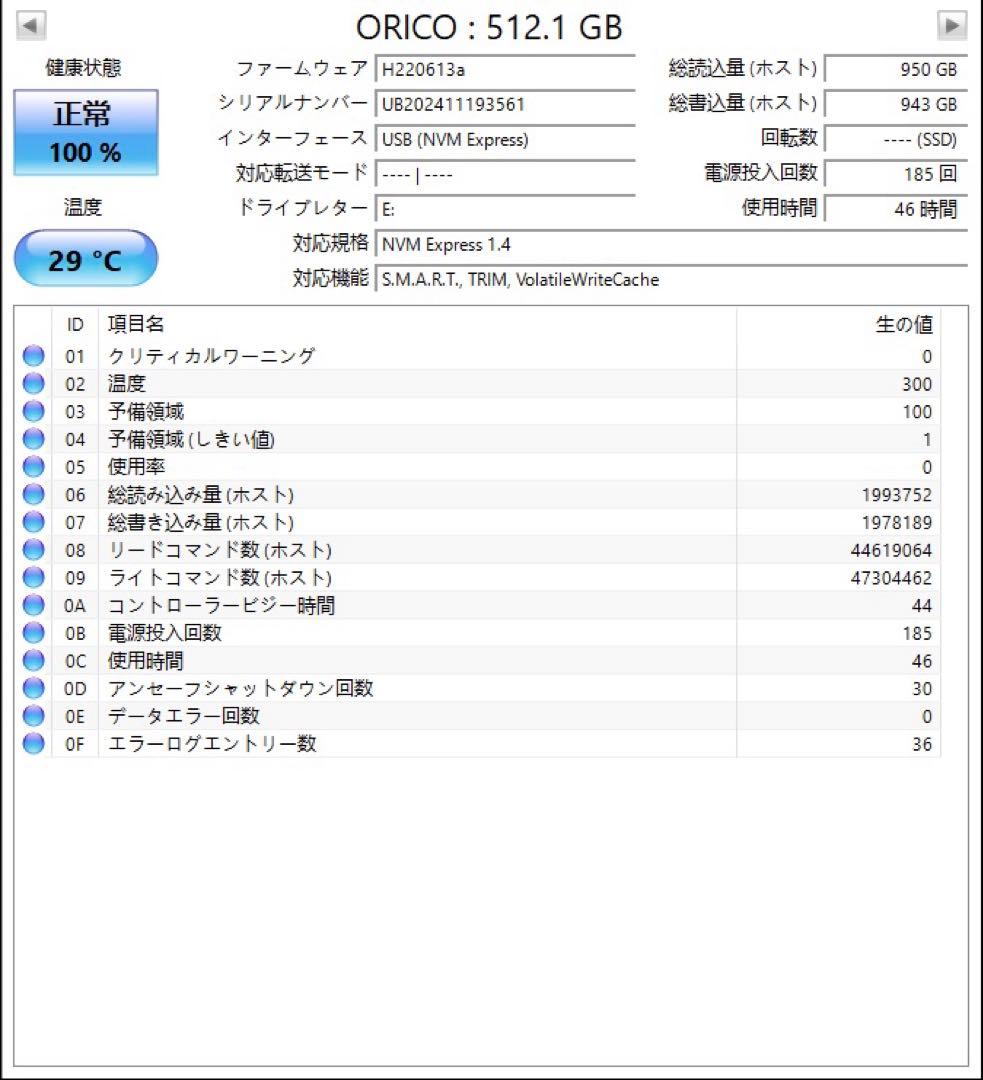The height and width of the screenshot is (1080, 983).
Task: Select the リードコマンド数 (ホスト) attribute name
Action: (220, 550)
